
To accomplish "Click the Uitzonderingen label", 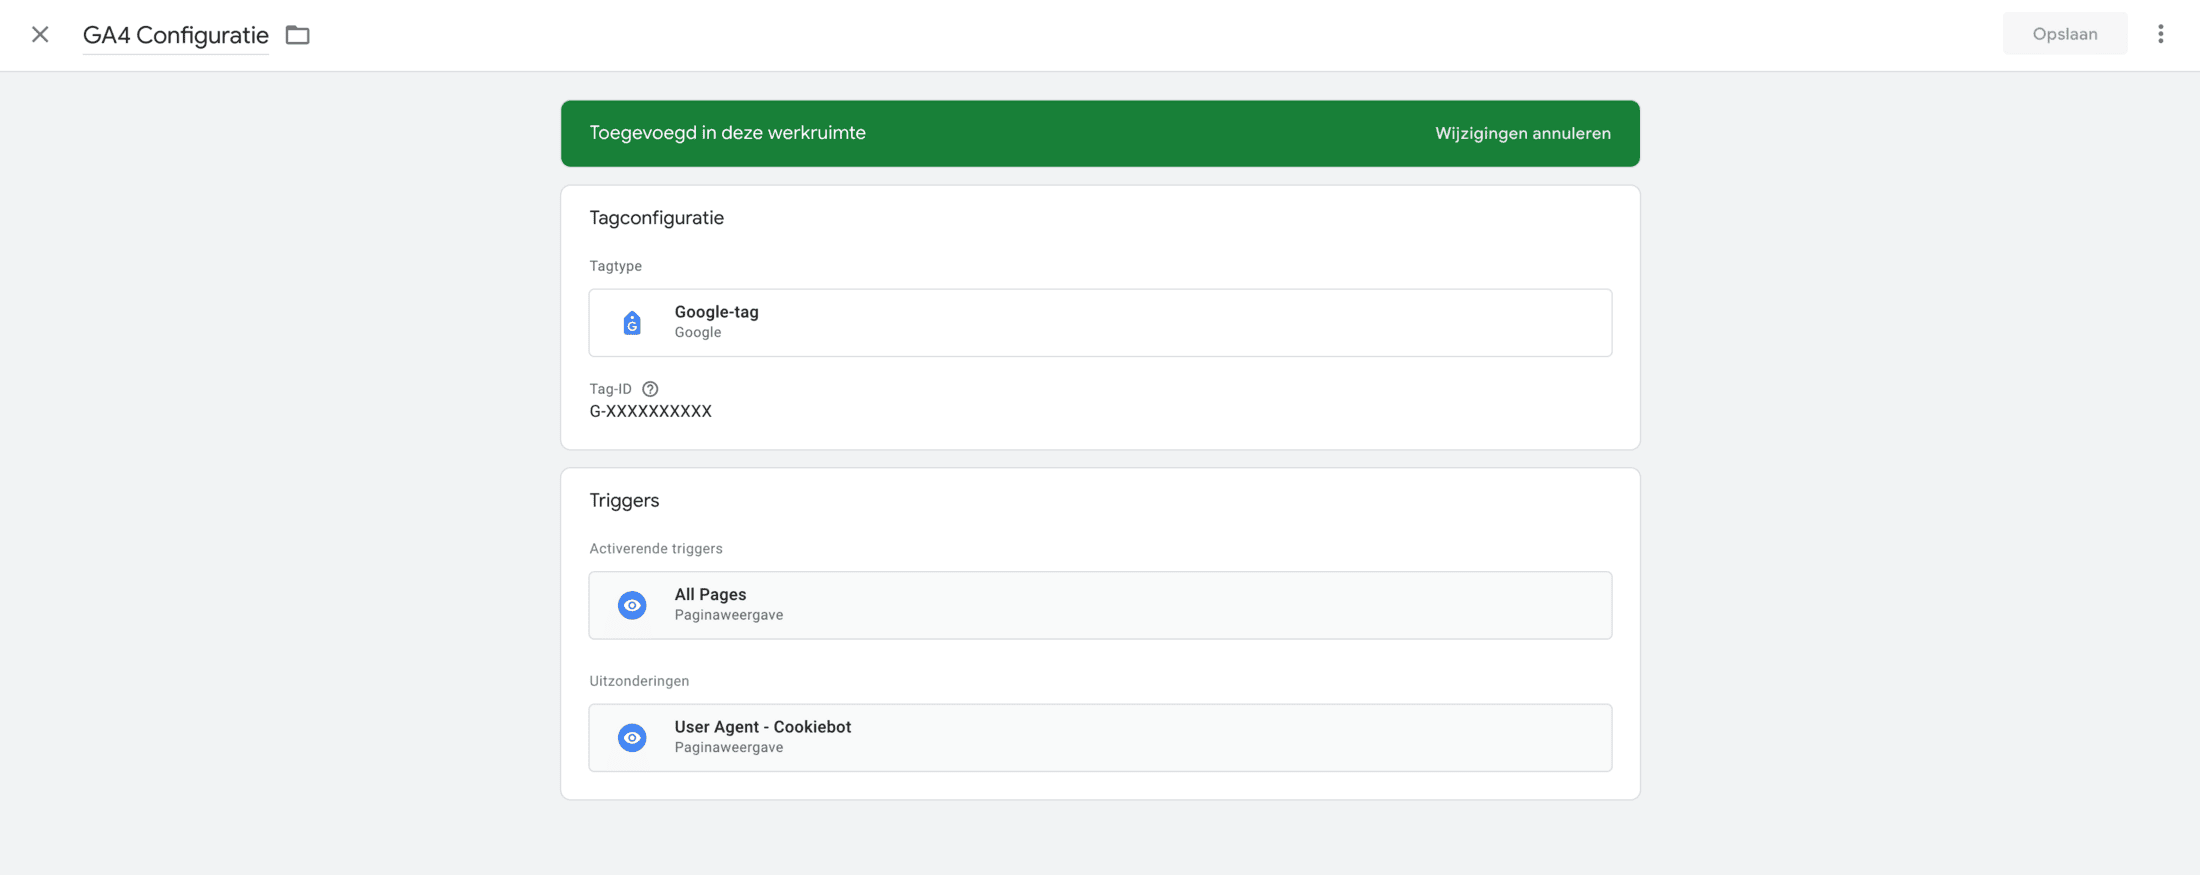I will point(639,681).
